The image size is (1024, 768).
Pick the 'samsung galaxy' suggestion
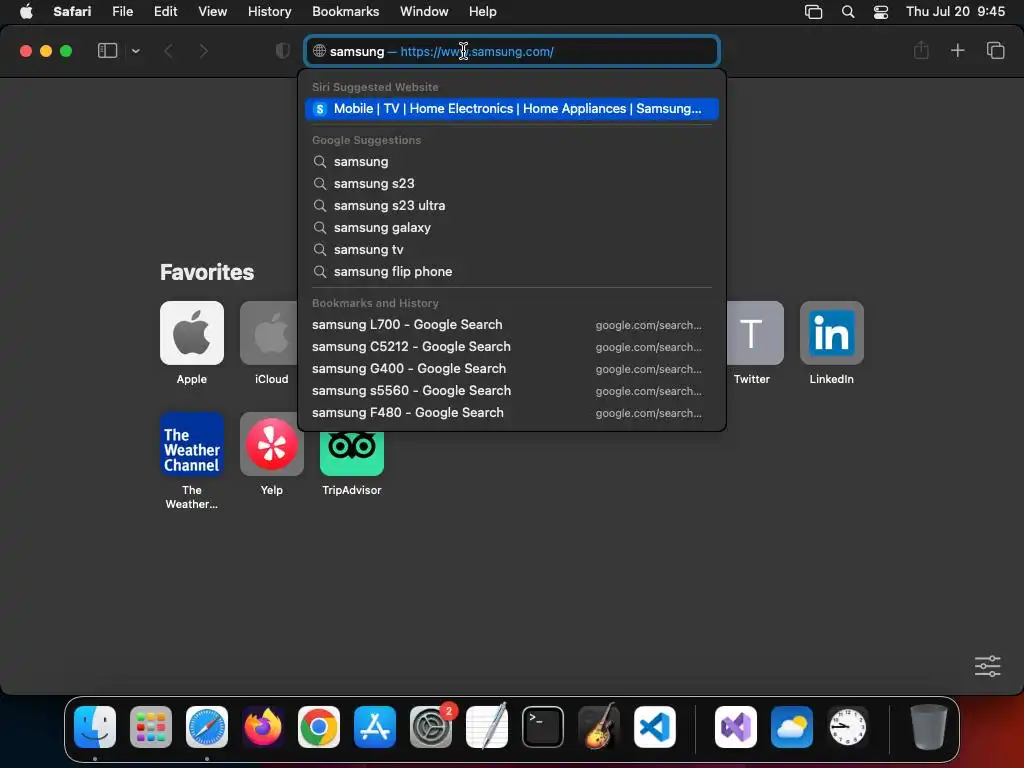pos(512,228)
